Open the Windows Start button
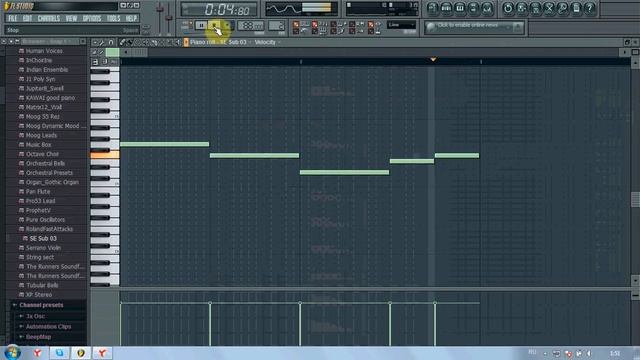Viewport: 640px width, 360px height. 13,353
